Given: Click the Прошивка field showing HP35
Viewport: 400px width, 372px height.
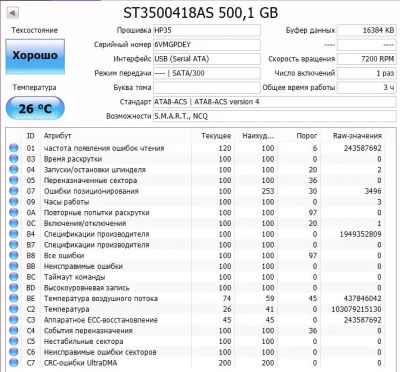Looking at the screenshot, I should [207, 30].
